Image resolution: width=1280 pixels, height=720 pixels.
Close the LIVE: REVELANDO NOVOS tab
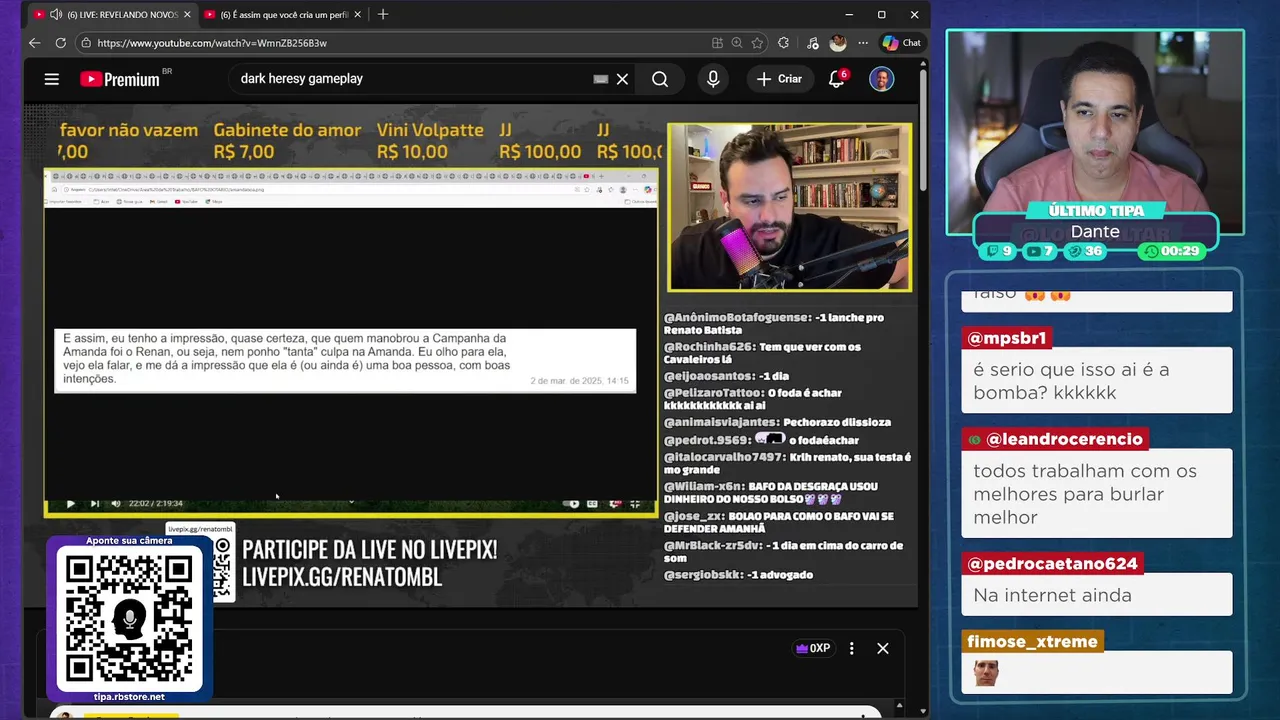pos(187,15)
